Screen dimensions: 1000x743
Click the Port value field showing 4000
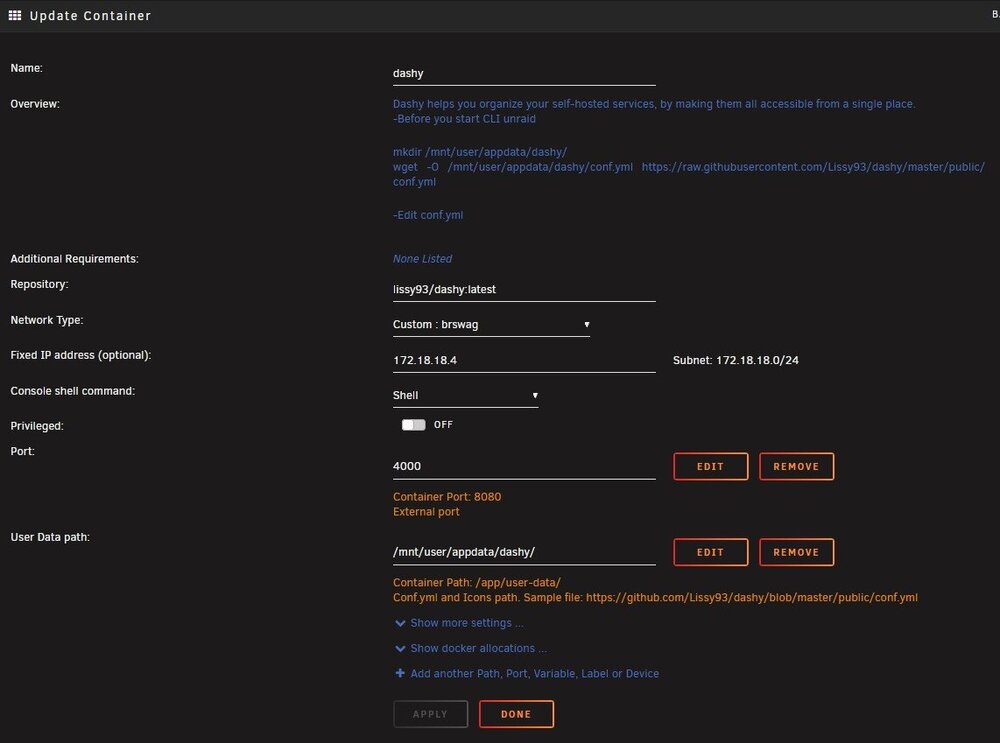pyautogui.click(x=524, y=467)
